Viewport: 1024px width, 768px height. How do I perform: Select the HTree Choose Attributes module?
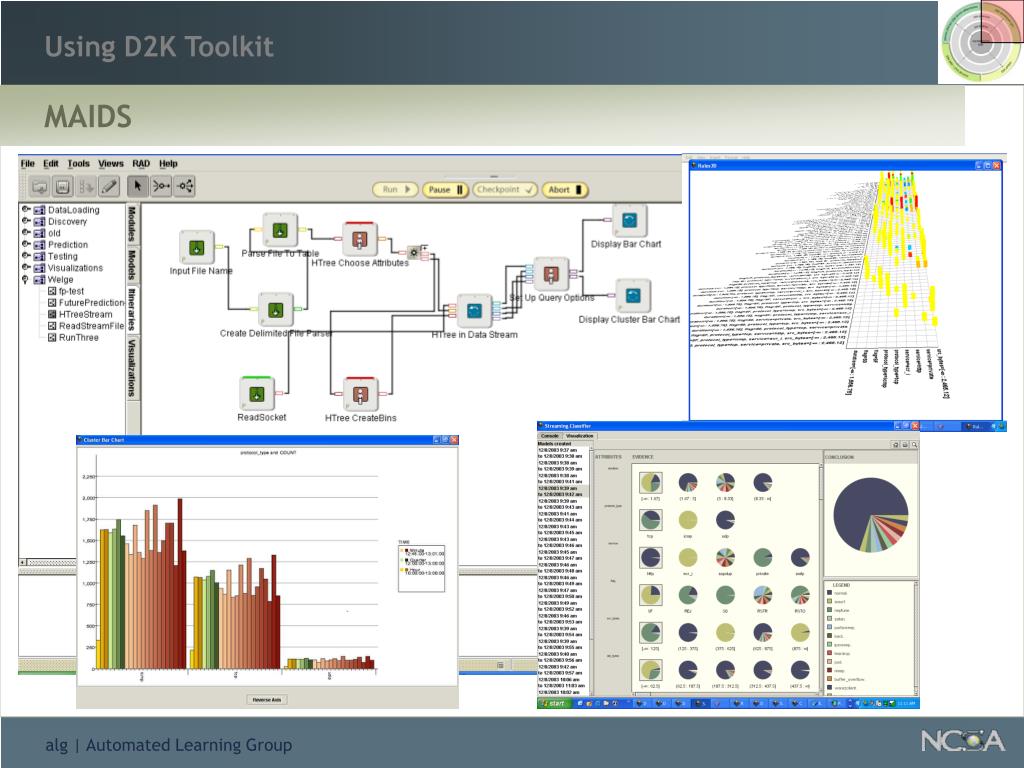pyautogui.click(x=360, y=239)
